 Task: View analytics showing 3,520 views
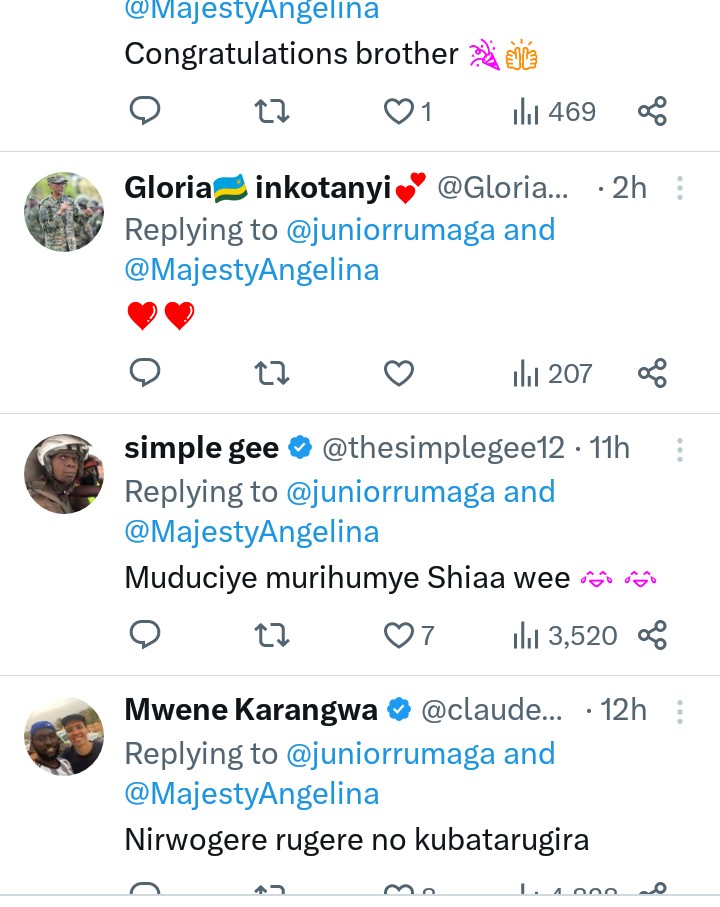(x=564, y=635)
